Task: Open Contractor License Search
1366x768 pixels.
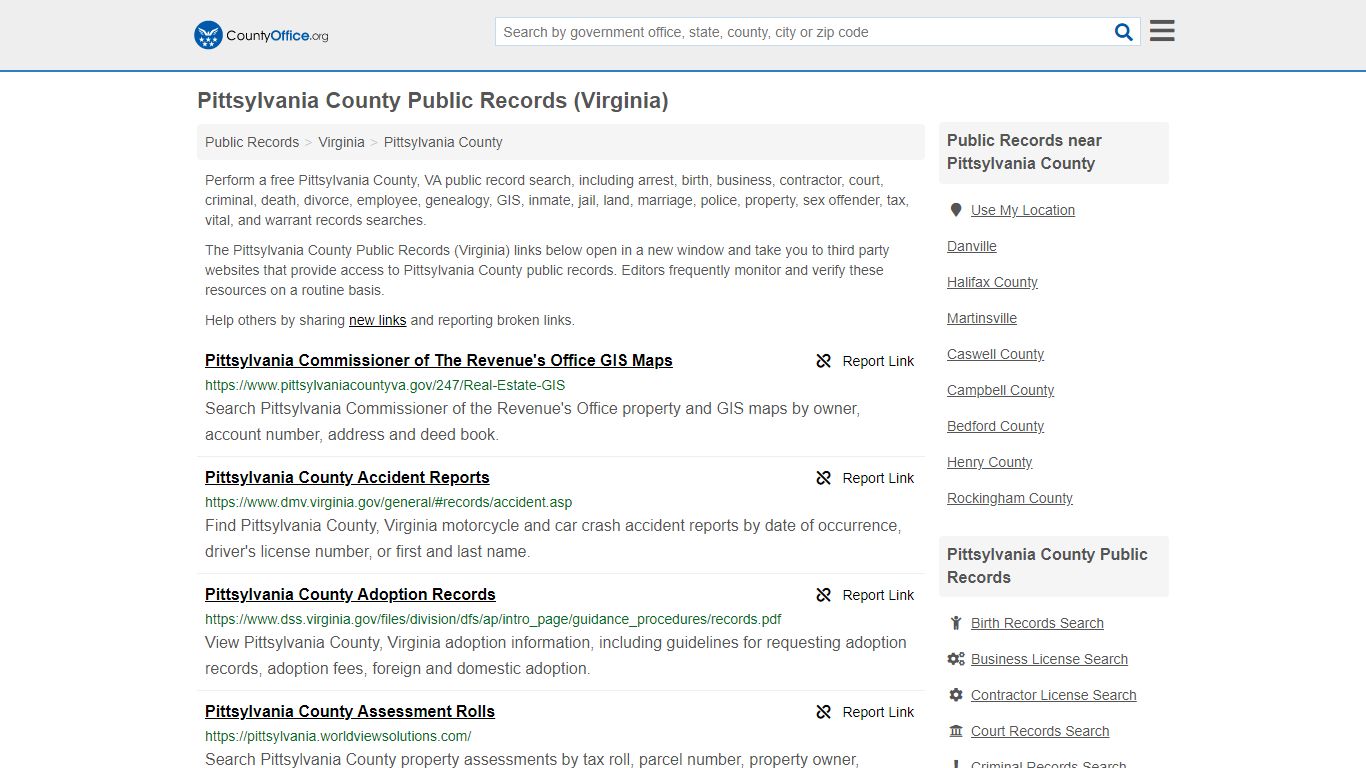Action: [1054, 695]
